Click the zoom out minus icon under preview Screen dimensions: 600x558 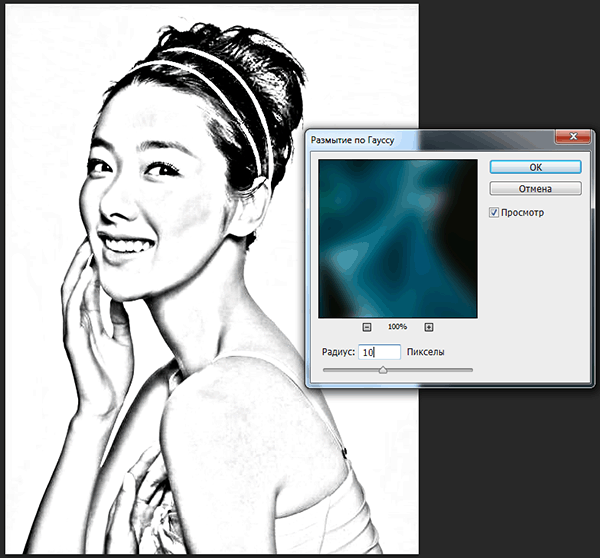tap(366, 327)
